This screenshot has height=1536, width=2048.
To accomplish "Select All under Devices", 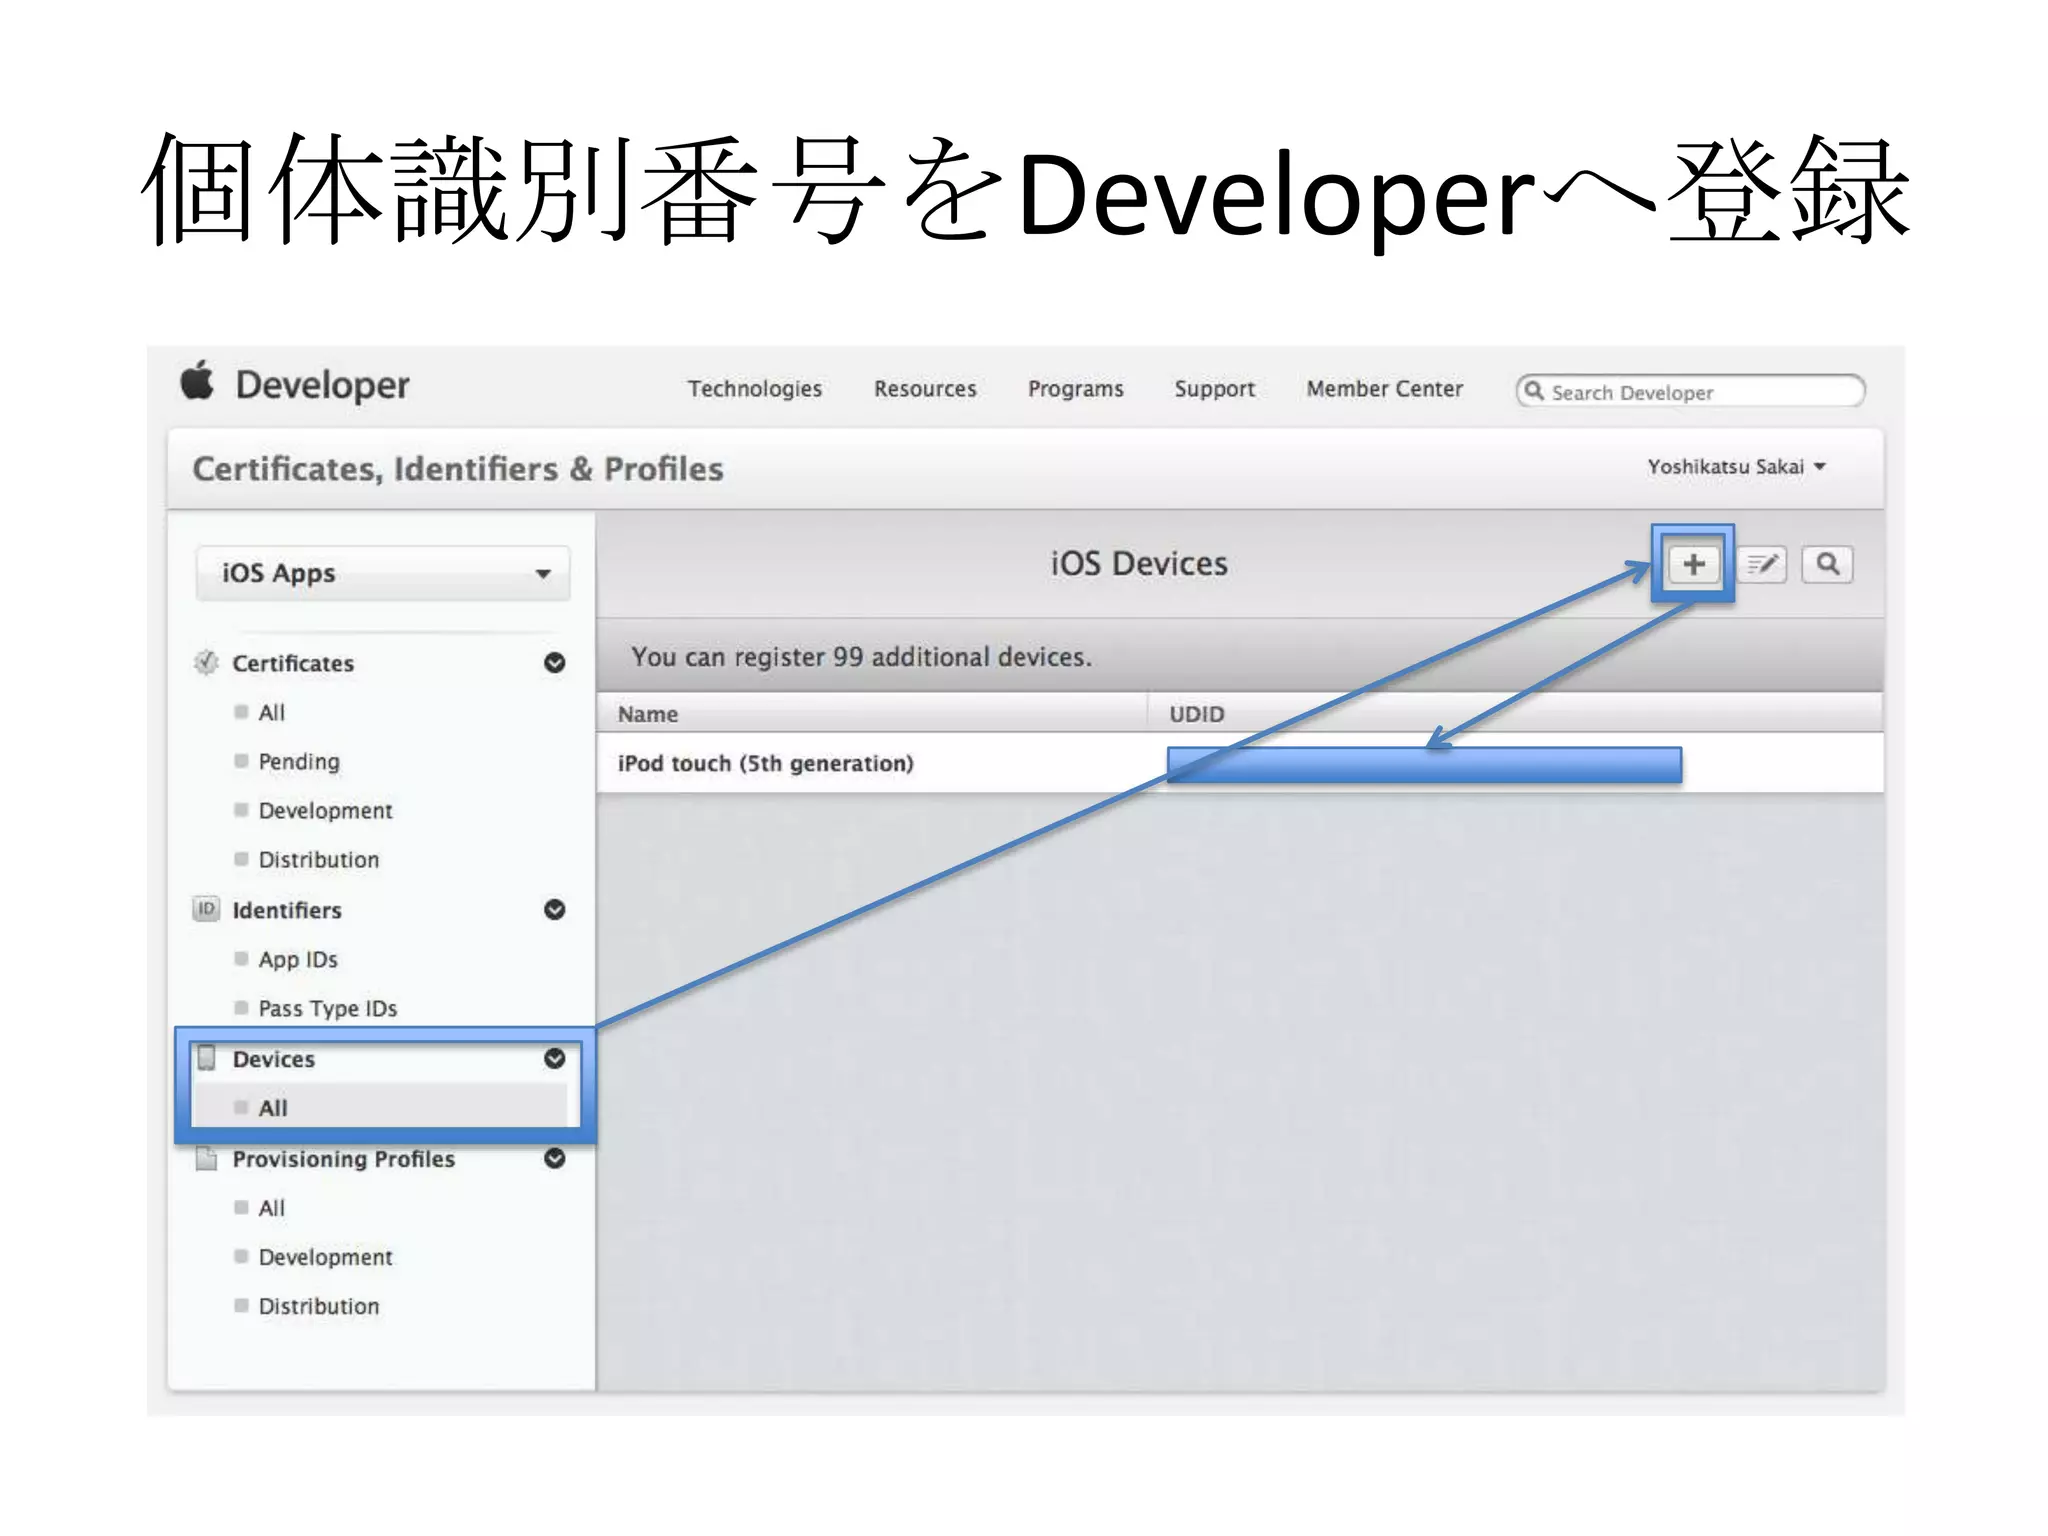I will pos(273,1108).
